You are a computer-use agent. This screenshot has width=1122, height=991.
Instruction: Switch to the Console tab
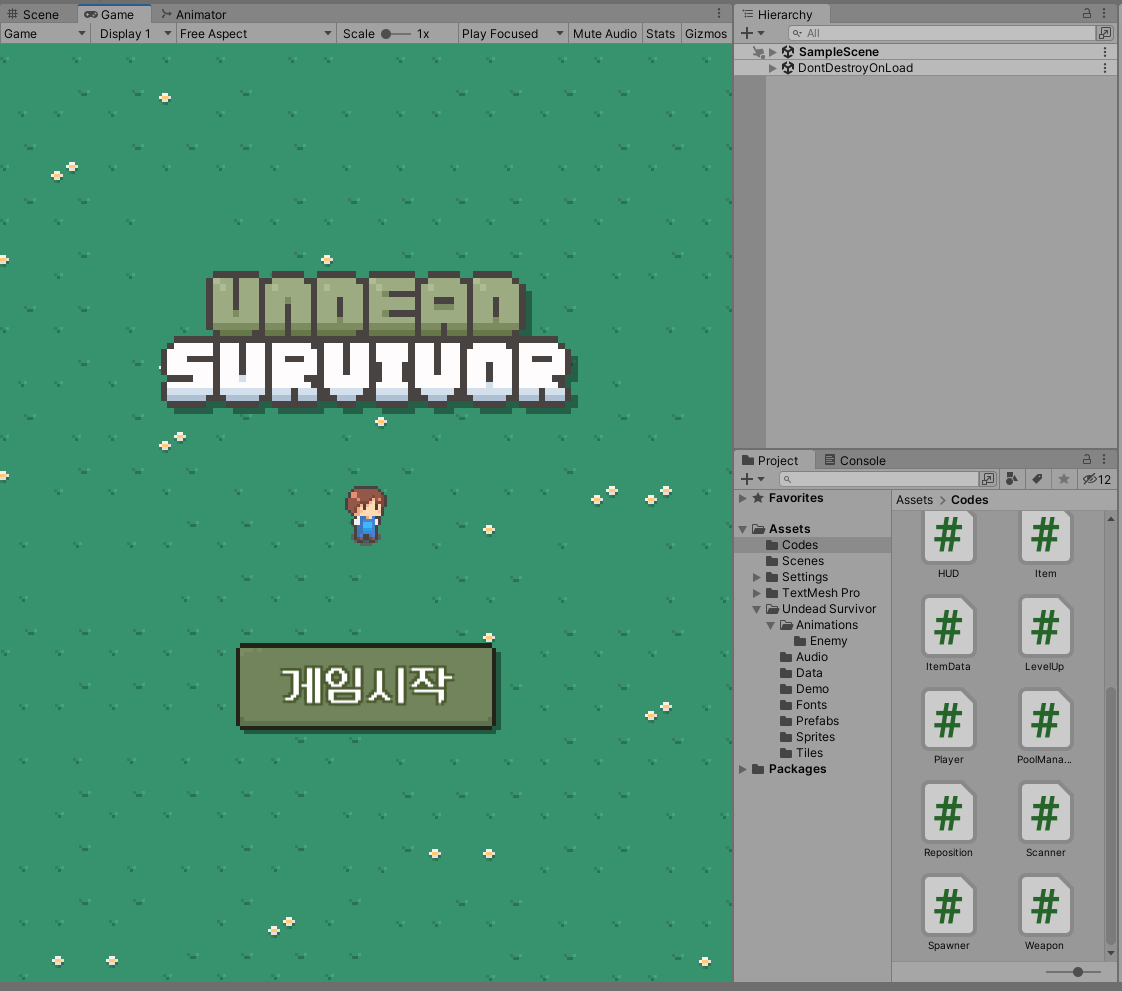point(855,460)
